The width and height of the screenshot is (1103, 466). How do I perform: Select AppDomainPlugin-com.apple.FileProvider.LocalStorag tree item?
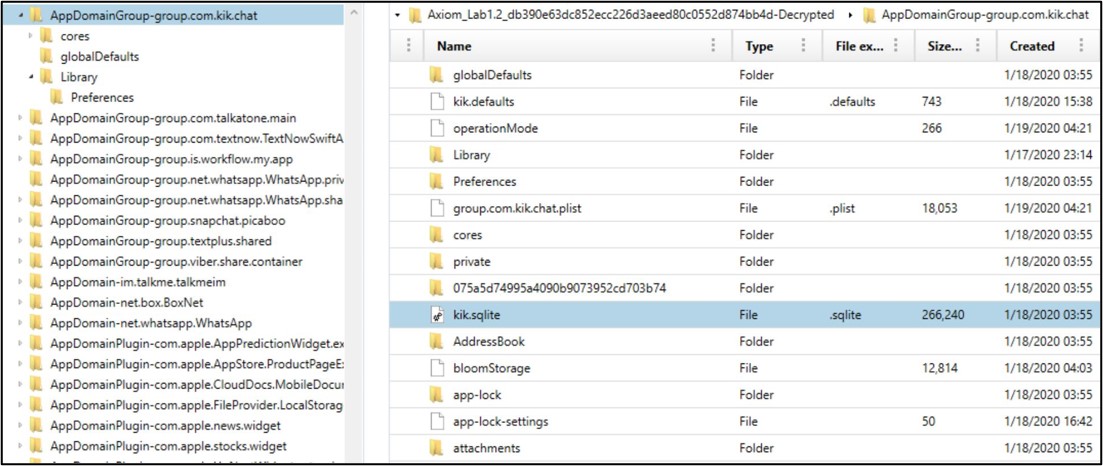point(197,405)
